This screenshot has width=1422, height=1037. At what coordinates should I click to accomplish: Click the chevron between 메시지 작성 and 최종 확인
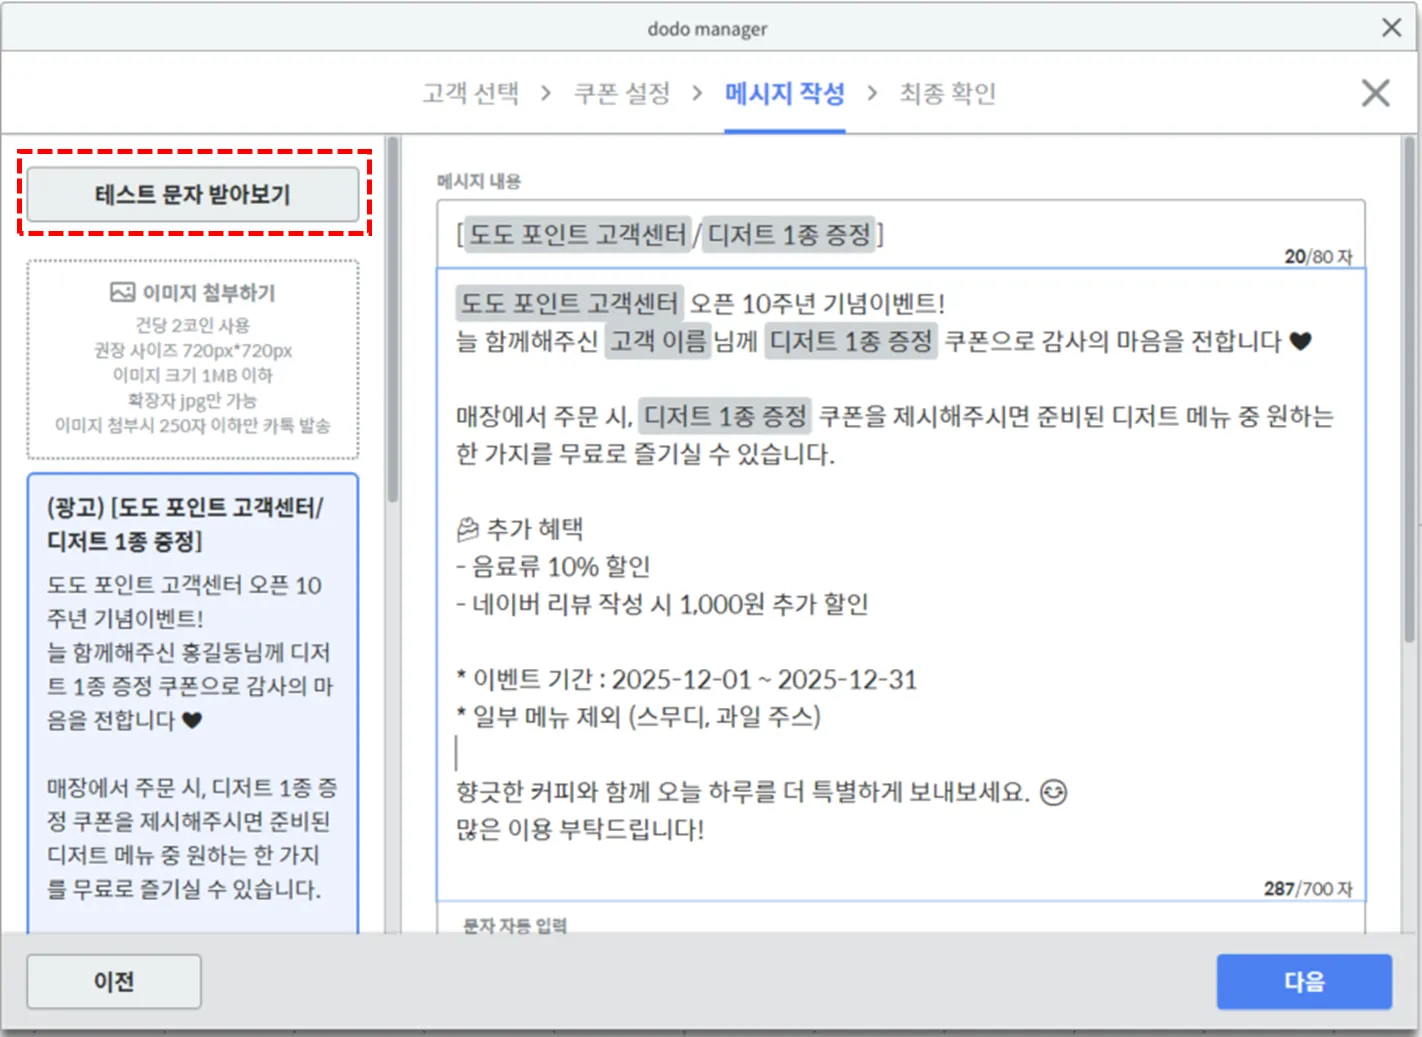pyautogui.click(x=872, y=93)
